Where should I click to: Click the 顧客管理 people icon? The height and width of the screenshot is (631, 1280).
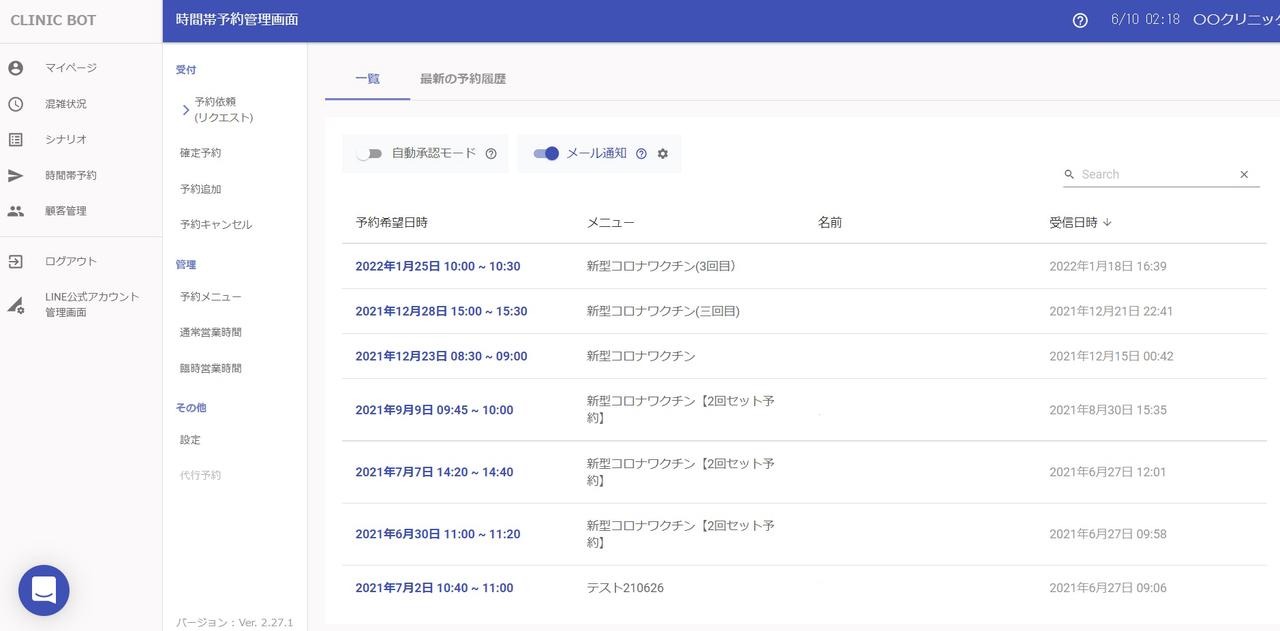(x=15, y=211)
